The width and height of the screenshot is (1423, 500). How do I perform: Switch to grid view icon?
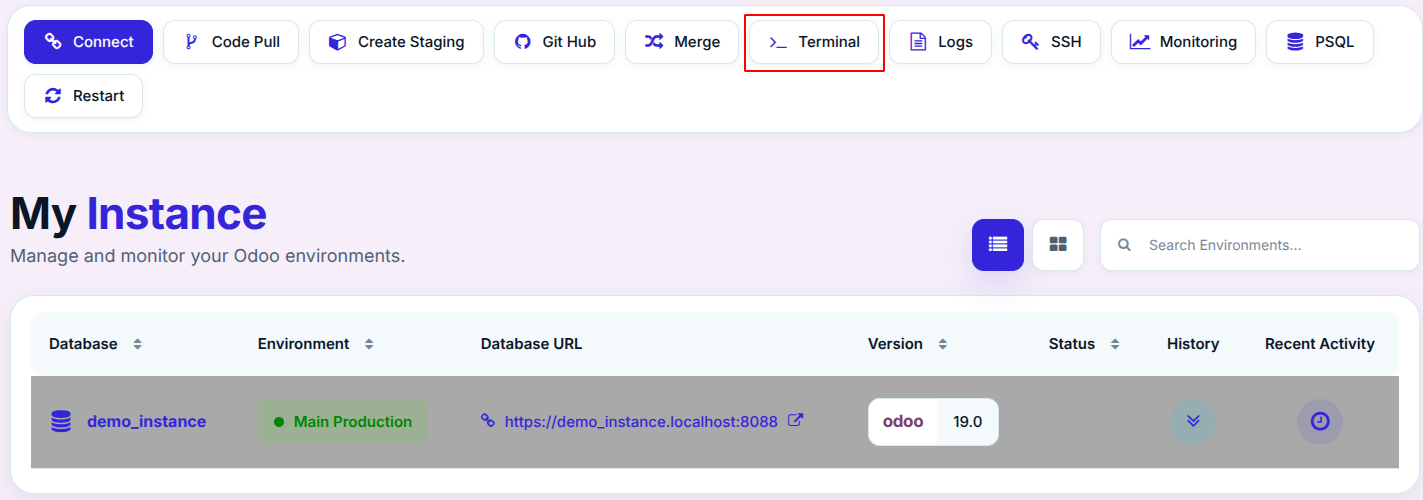click(x=1058, y=245)
